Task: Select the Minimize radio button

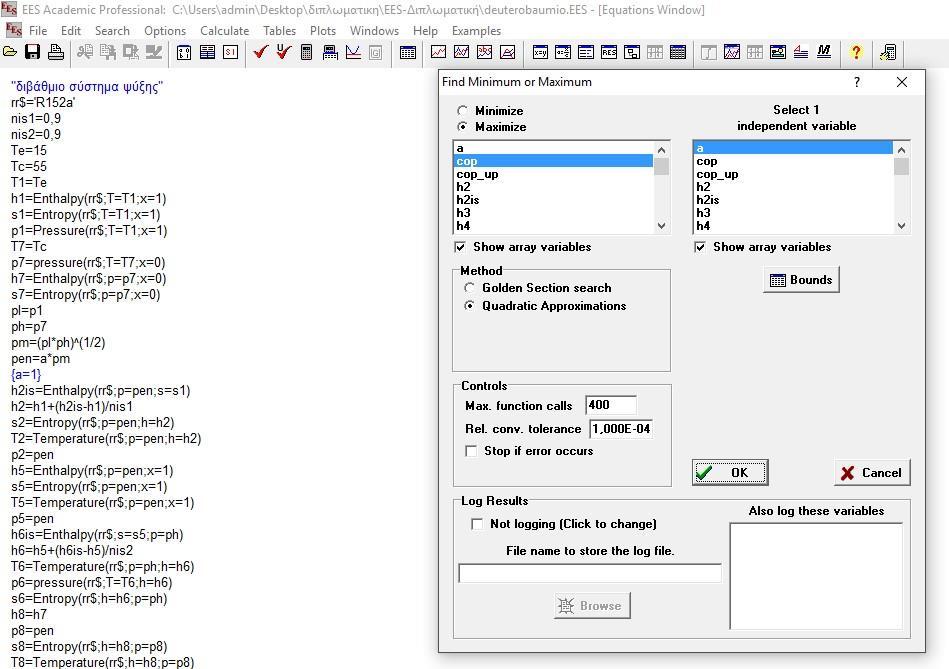Action: tap(463, 111)
